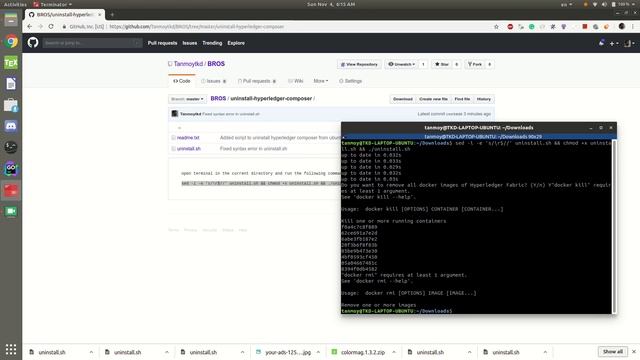Close the BROS/uninstall-hyperledger tab
Image resolution: width=640 pixels, height=360 pixels.
[100, 15]
